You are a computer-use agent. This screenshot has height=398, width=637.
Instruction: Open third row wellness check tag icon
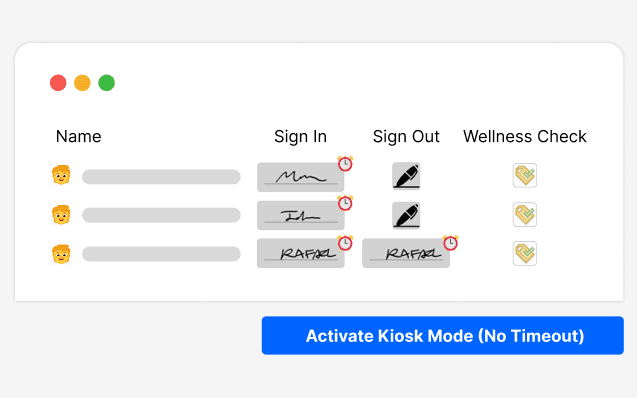point(524,253)
